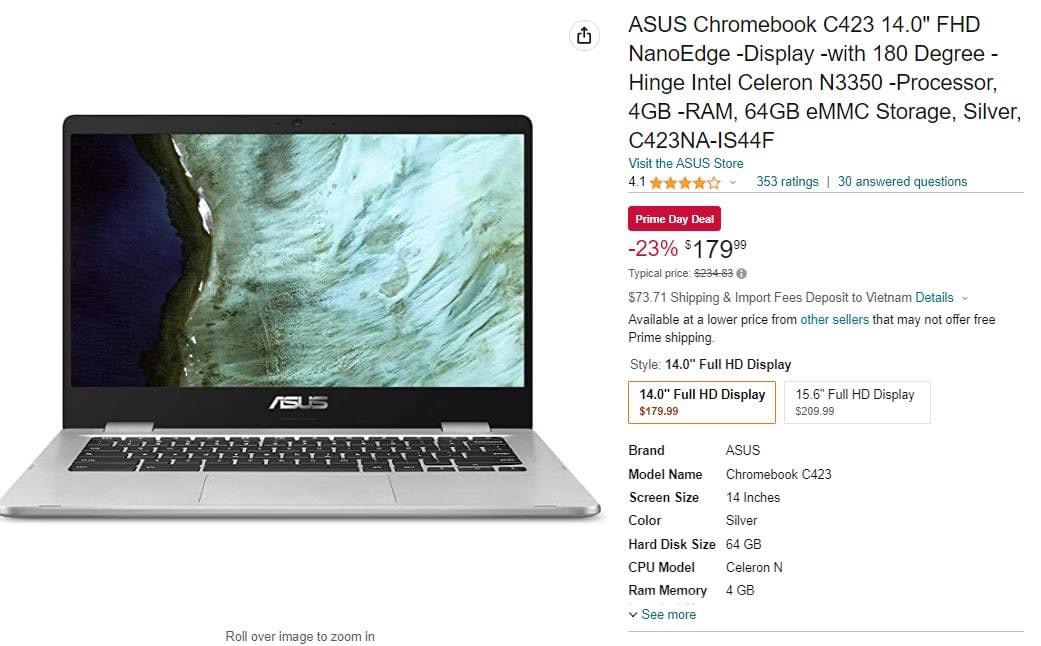Viewport: 1041px width, 646px height.
Task: Click the $179.99 deal price
Action: tap(716, 249)
